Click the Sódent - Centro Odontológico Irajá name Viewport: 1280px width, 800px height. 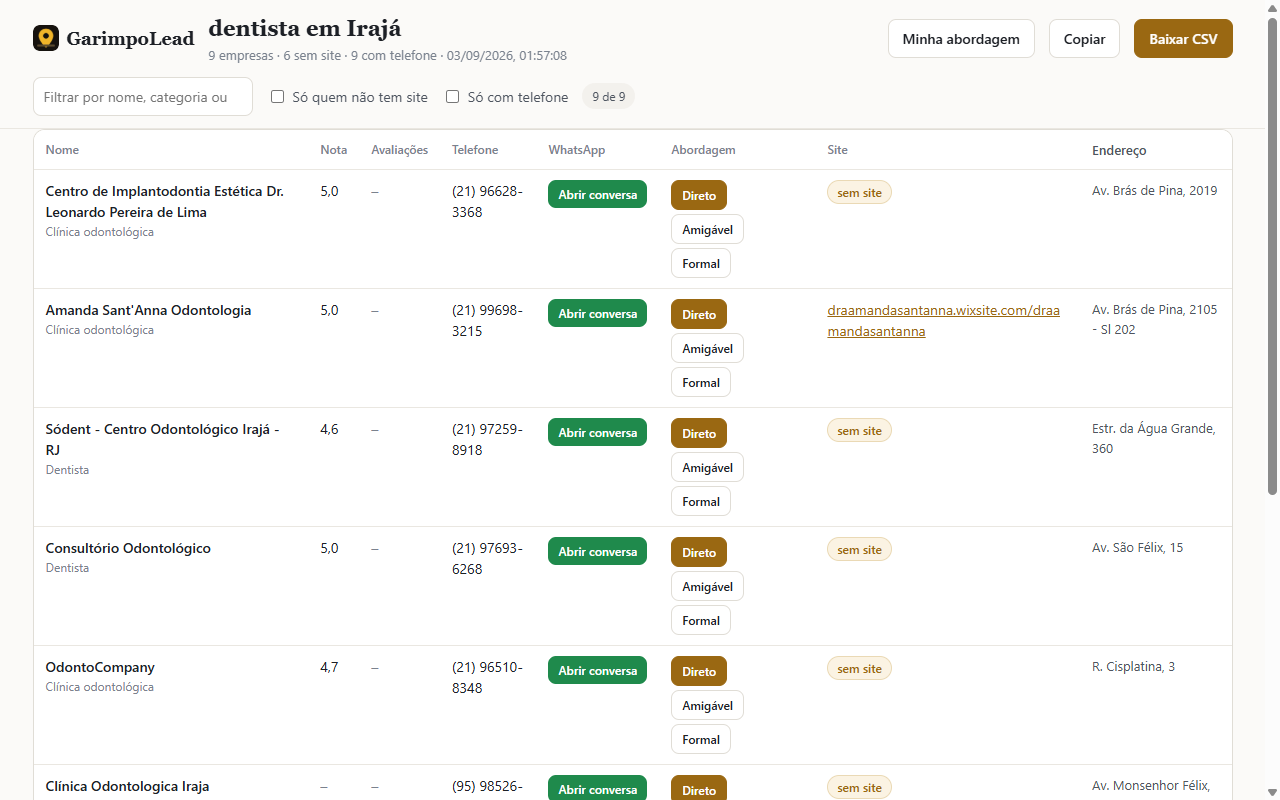[x=163, y=439]
